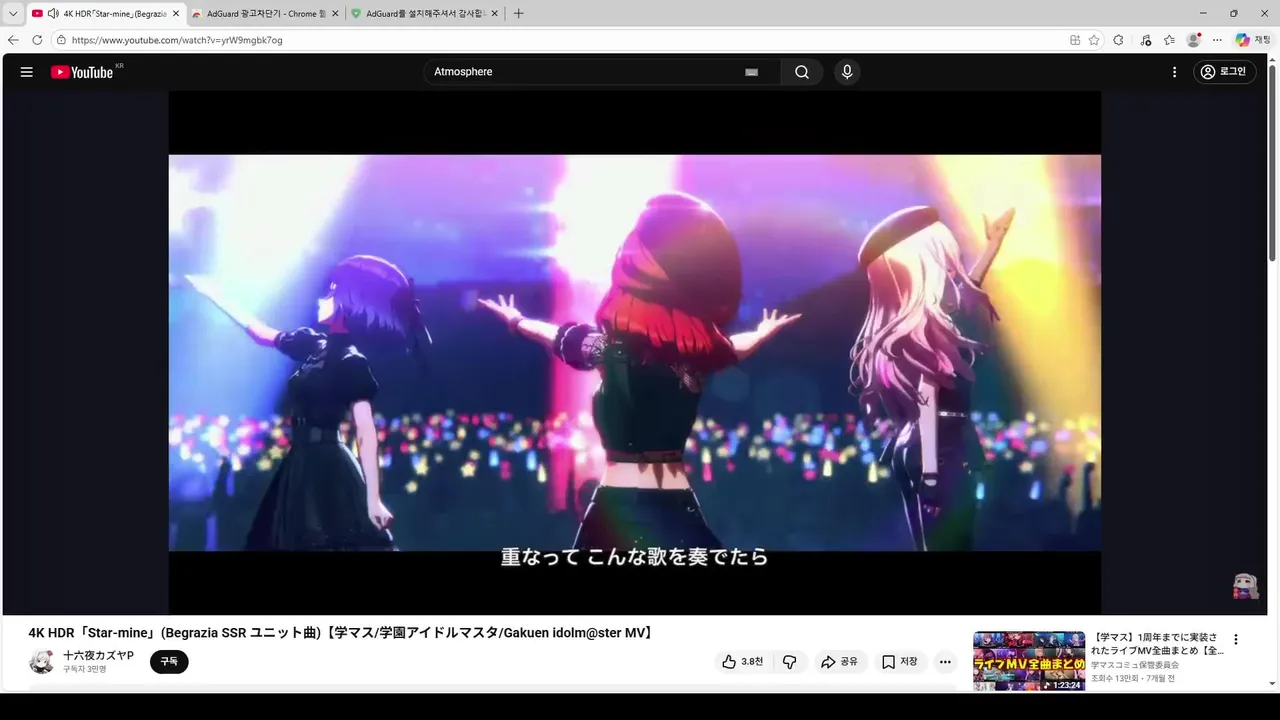Subscribe using the 구독 button

(x=169, y=661)
